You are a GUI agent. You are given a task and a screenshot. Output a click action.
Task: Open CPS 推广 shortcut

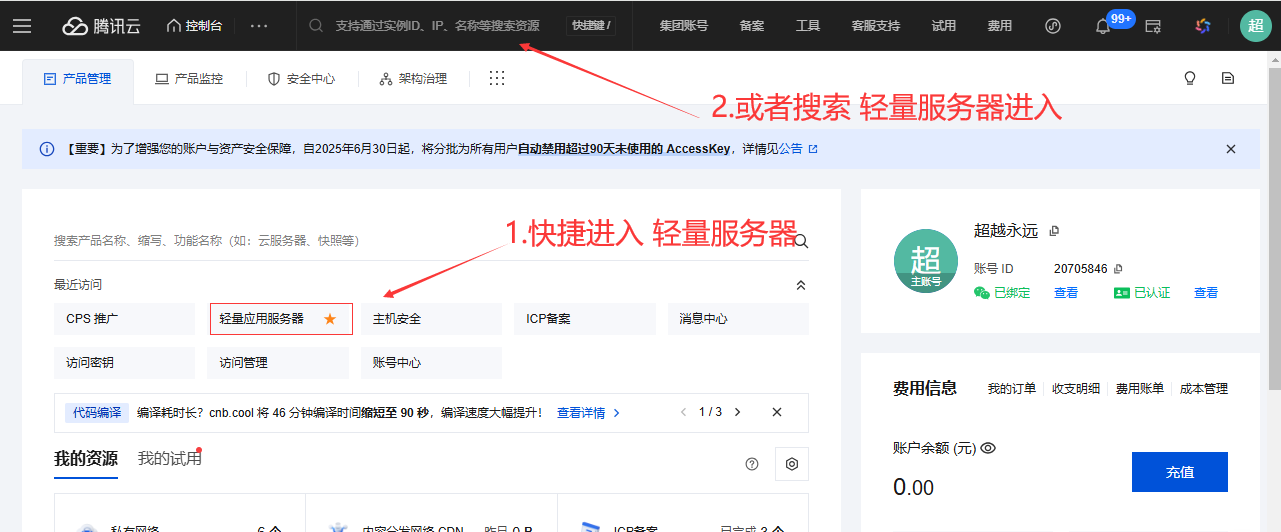(x=124, y=319)
